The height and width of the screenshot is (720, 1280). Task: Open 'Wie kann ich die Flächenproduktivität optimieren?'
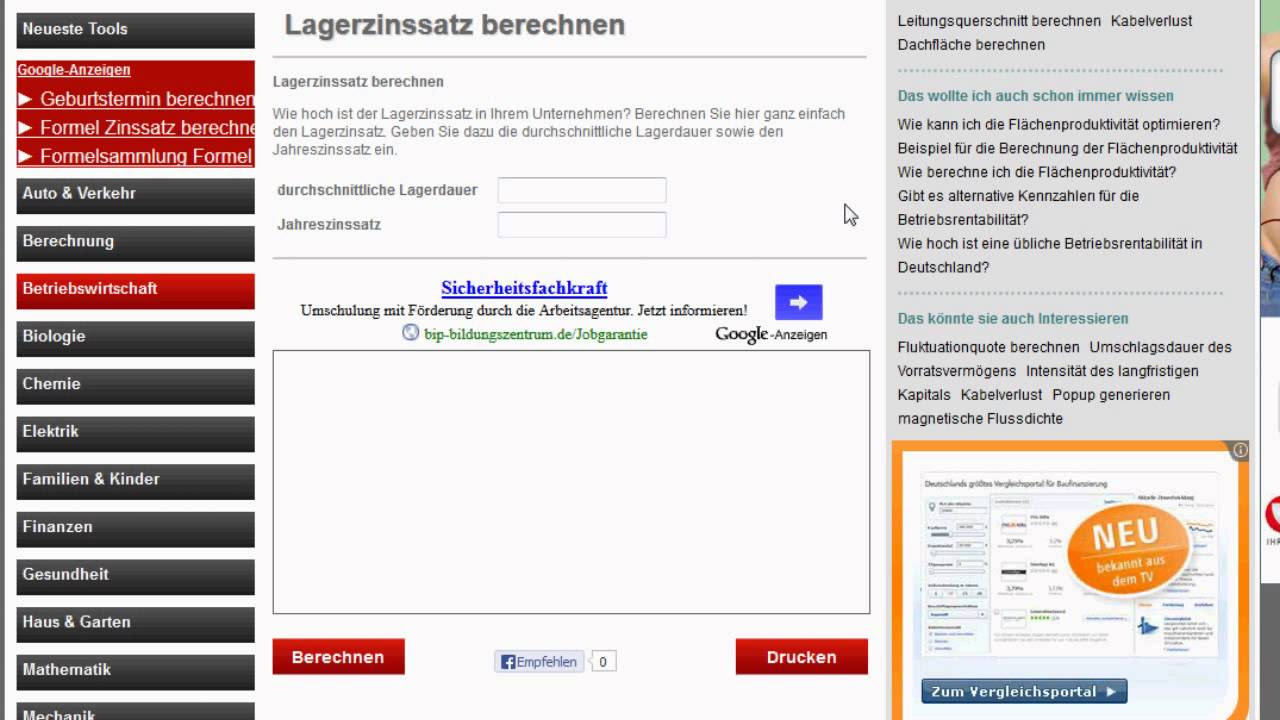coord(1059,124)
